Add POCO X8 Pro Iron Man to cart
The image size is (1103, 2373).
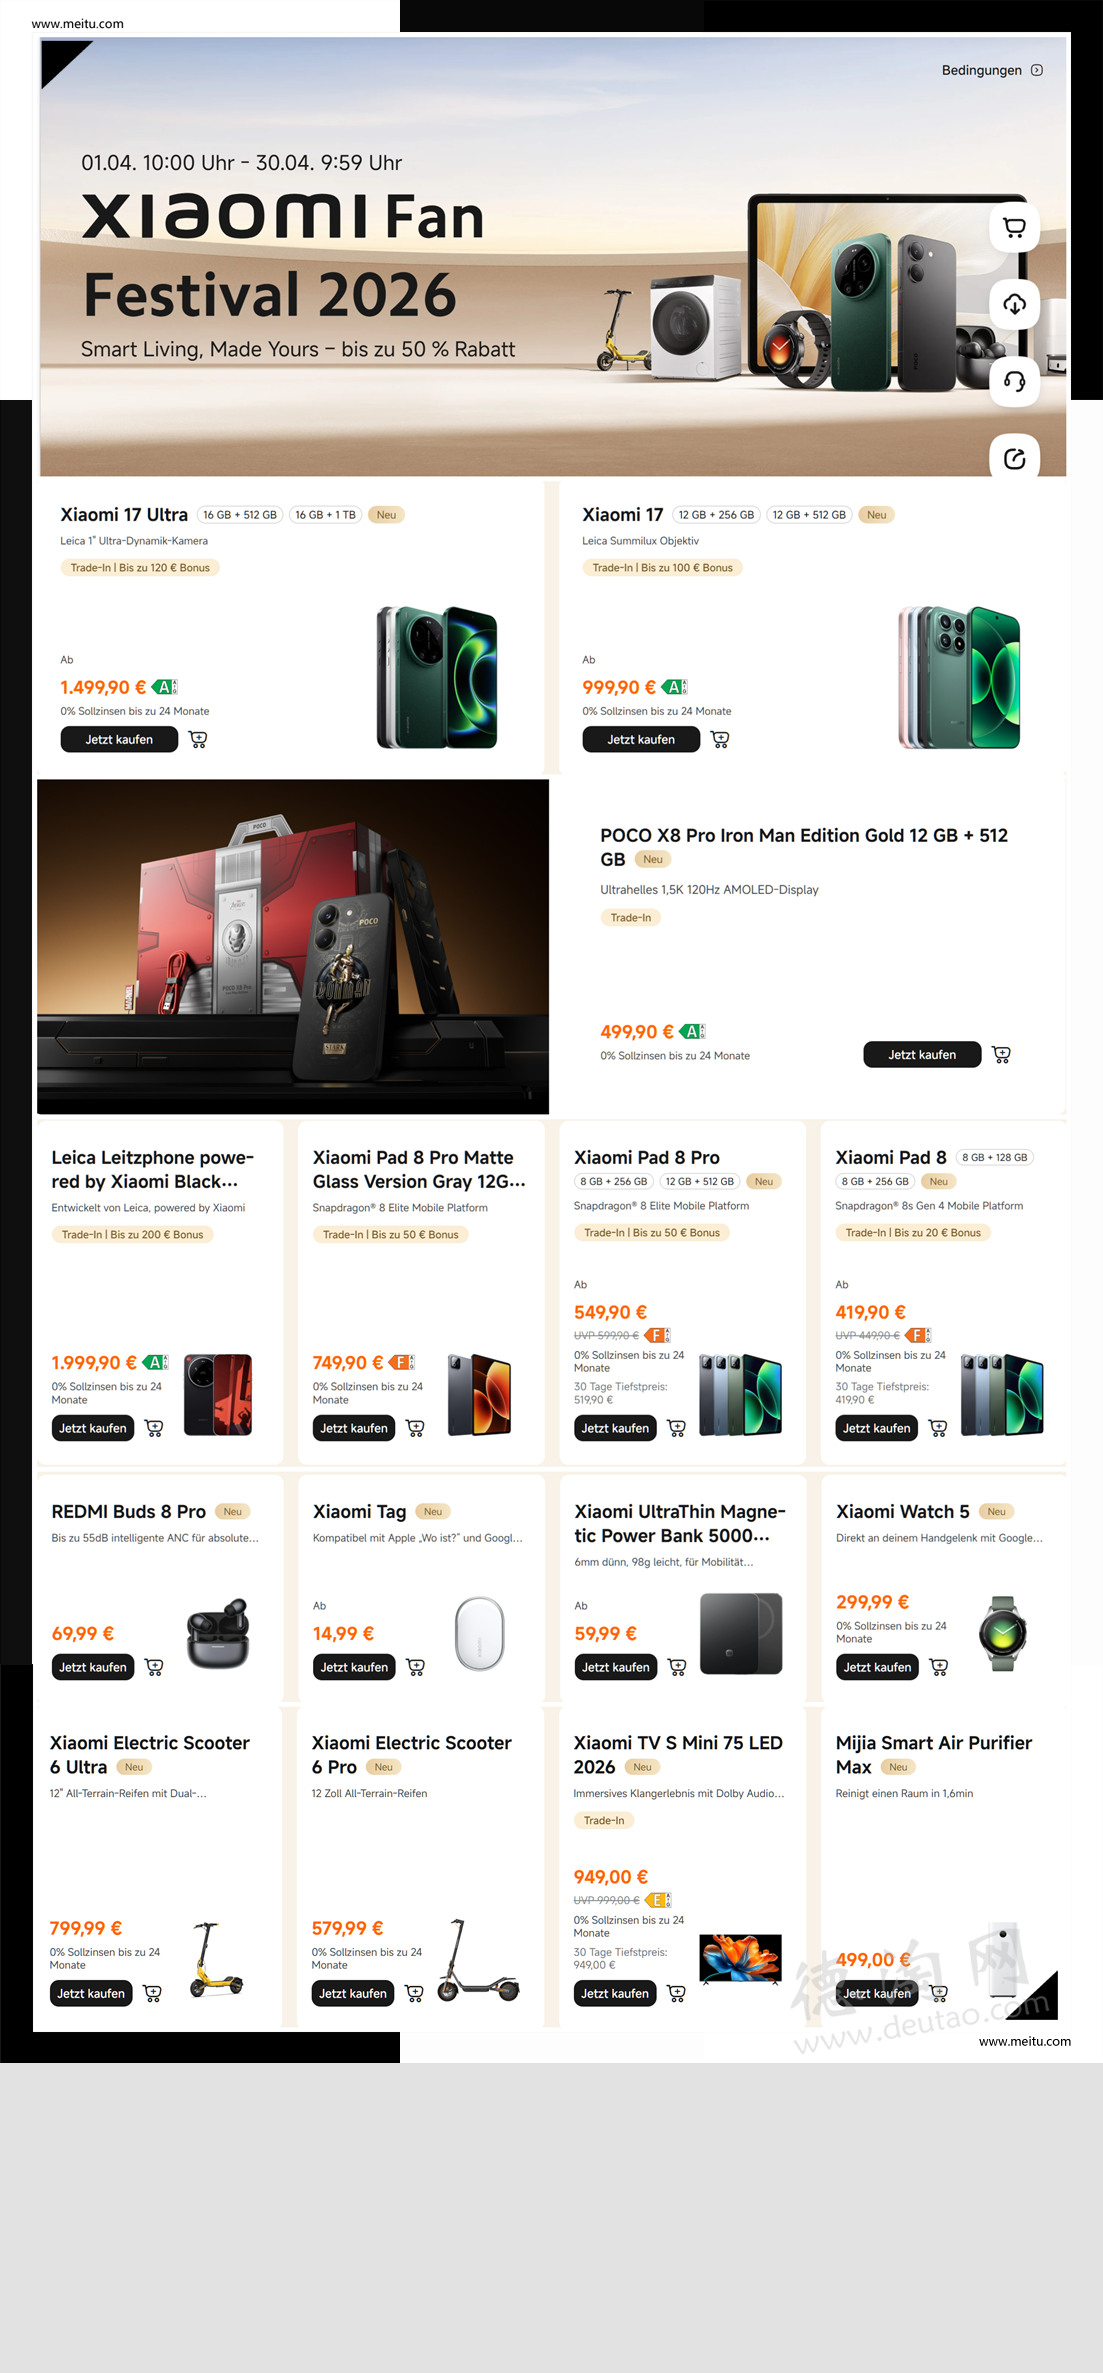click(1001, 1054)
